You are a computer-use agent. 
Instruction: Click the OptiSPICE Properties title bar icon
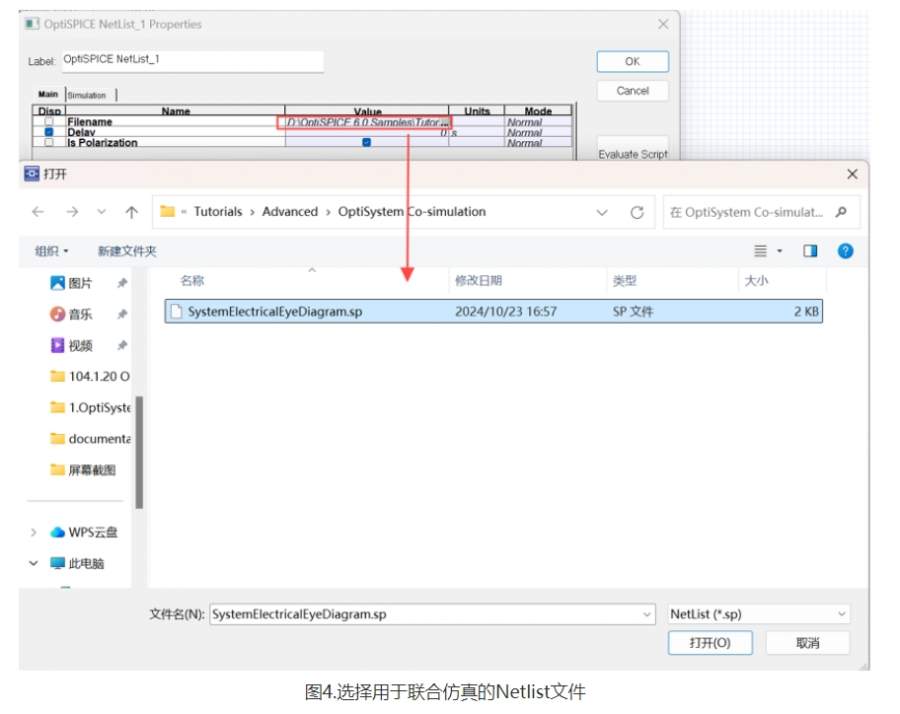[x=32, y=24]
